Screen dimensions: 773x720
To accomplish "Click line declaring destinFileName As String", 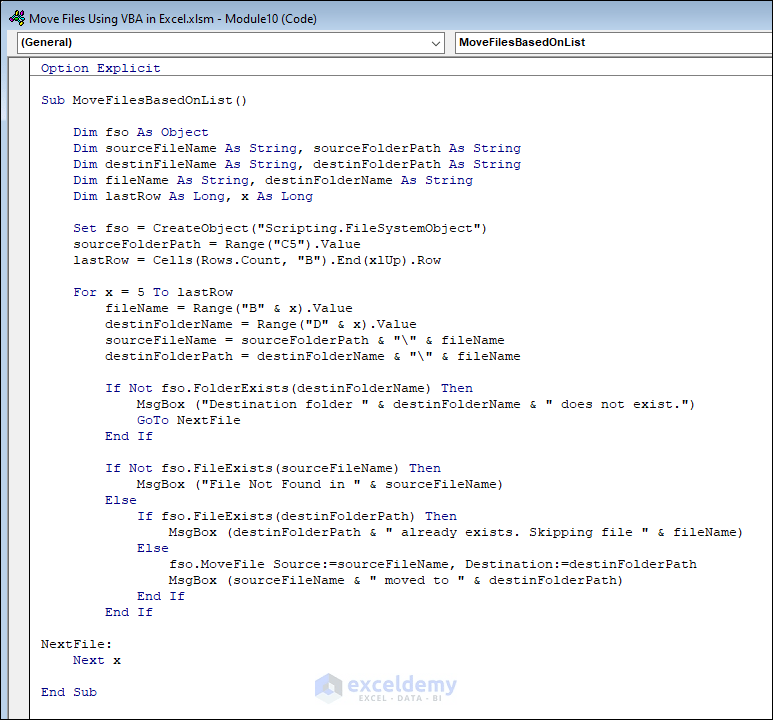I will (x=297, y=164).
